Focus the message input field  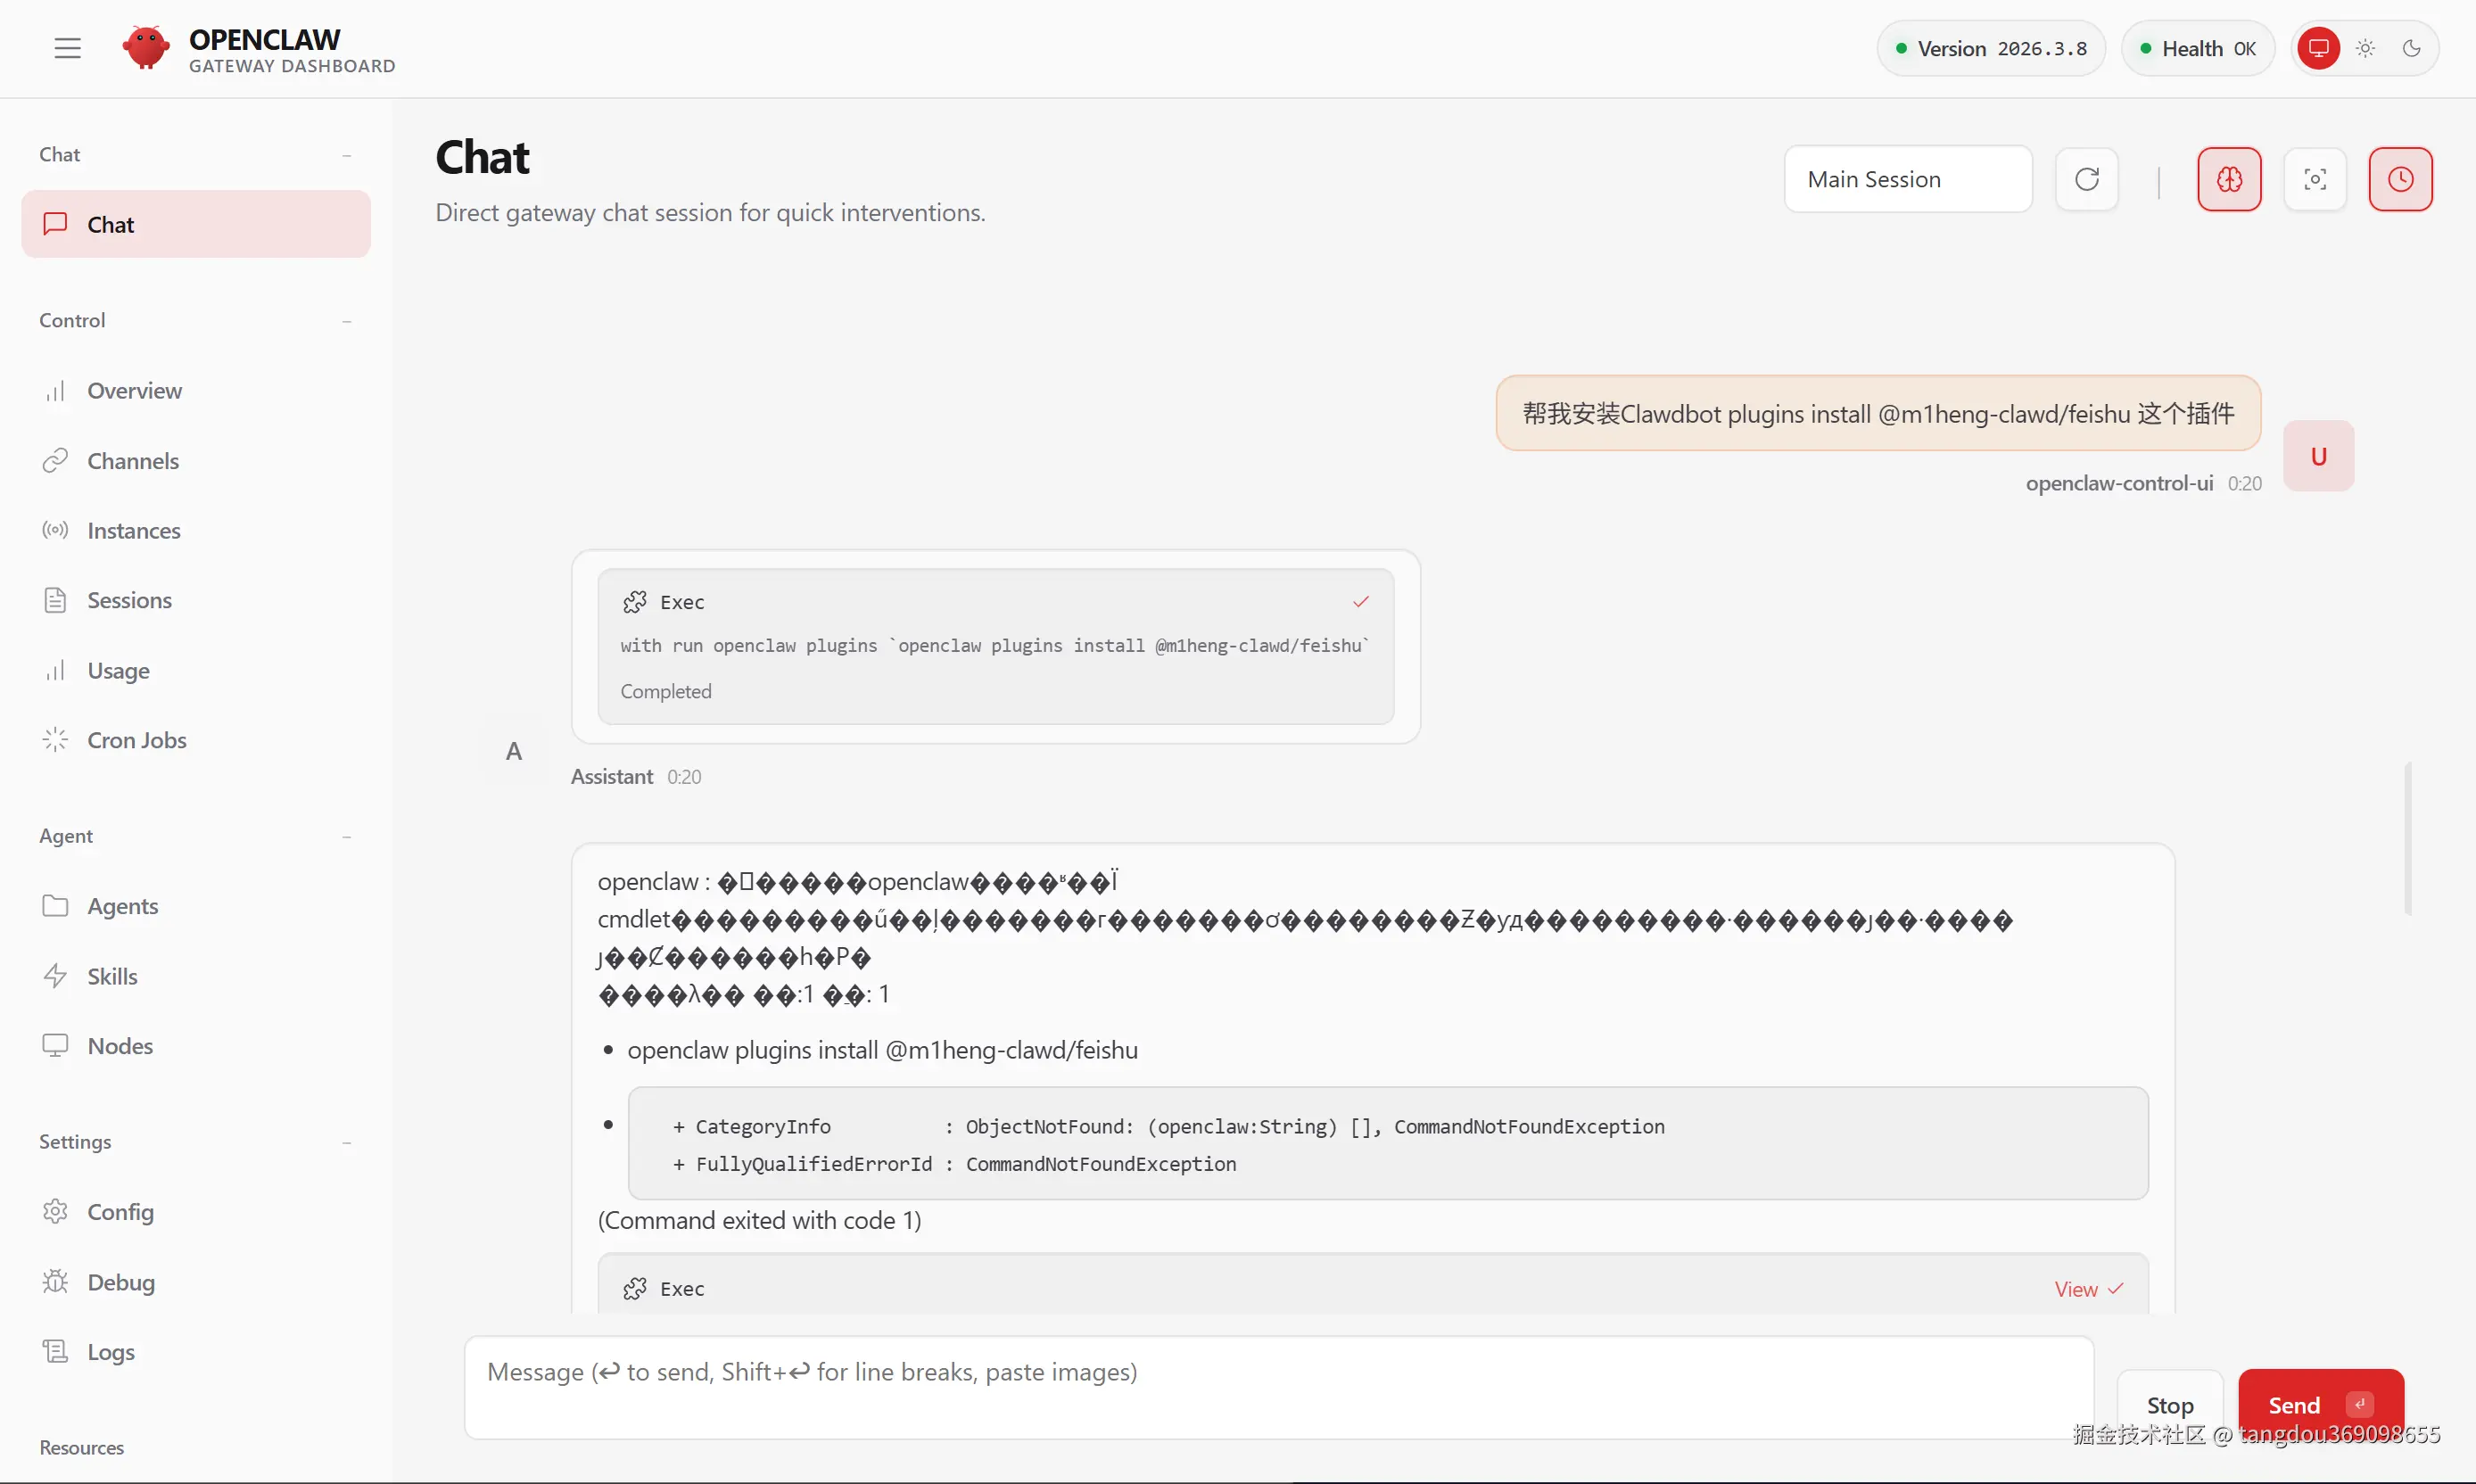[1278, 1386]
